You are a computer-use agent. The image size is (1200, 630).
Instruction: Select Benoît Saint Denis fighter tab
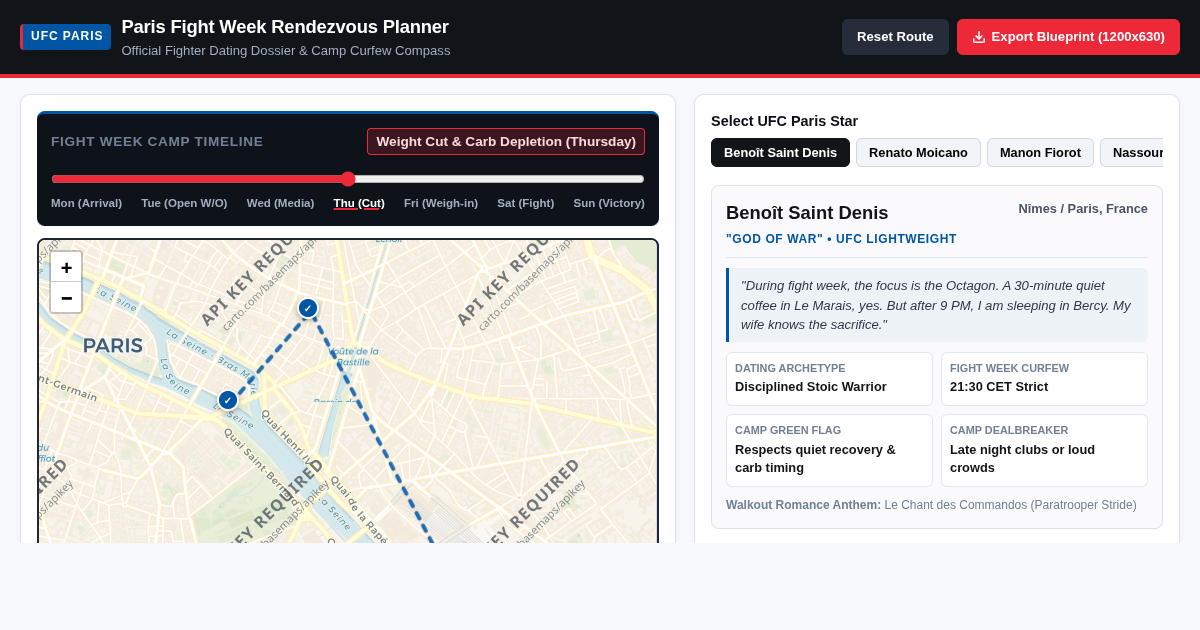click(x=780, y=152)
